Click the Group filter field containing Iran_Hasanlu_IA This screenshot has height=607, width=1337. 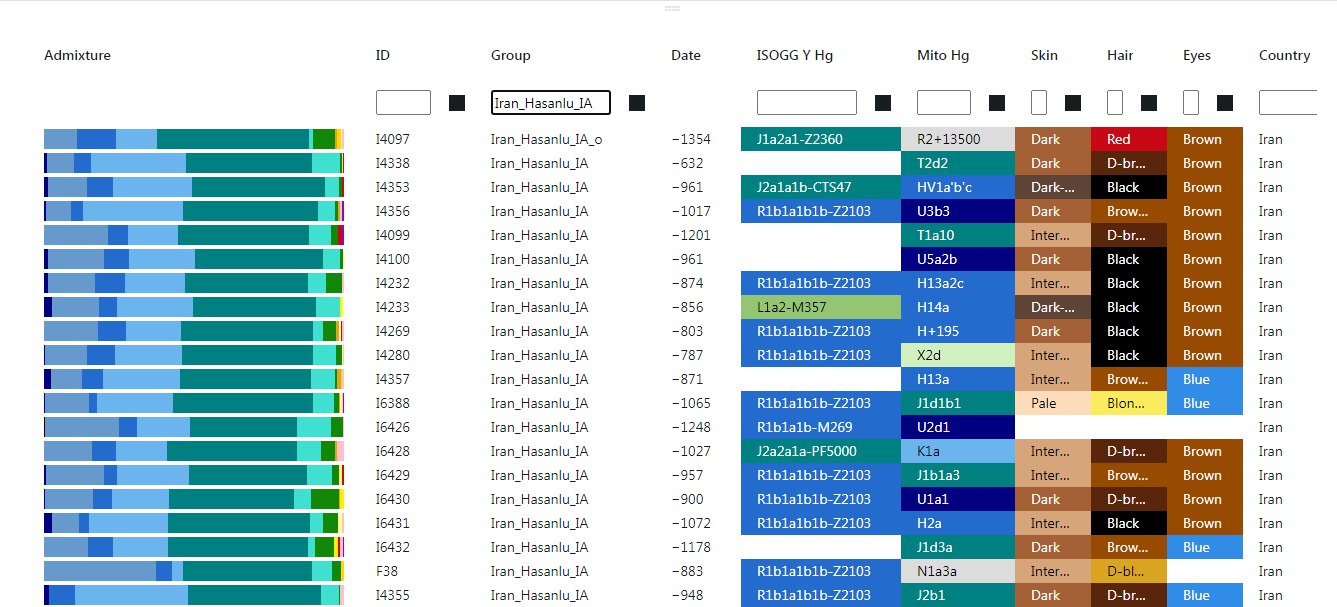[x=551, y=103]
